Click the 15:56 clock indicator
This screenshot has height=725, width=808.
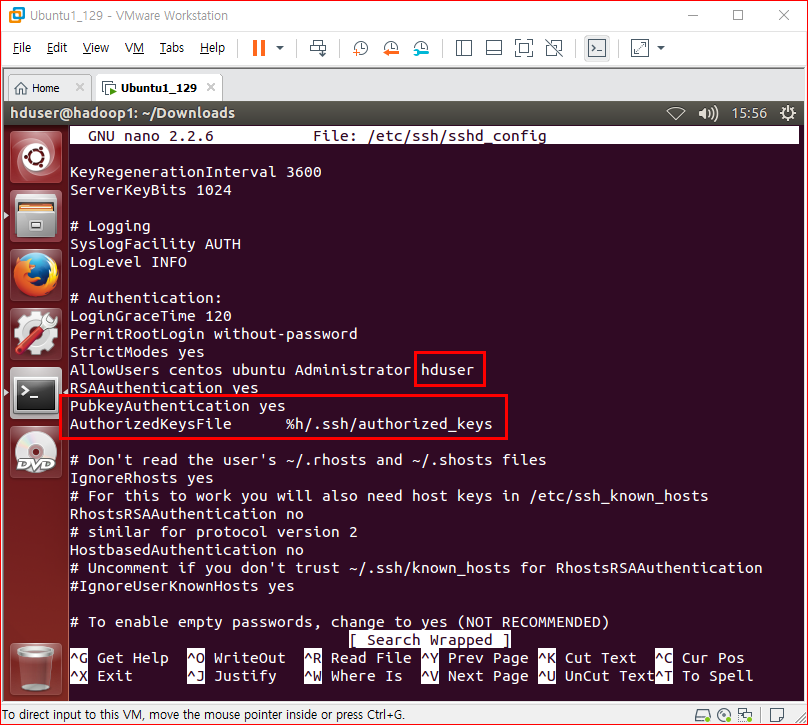coord(749,113)
